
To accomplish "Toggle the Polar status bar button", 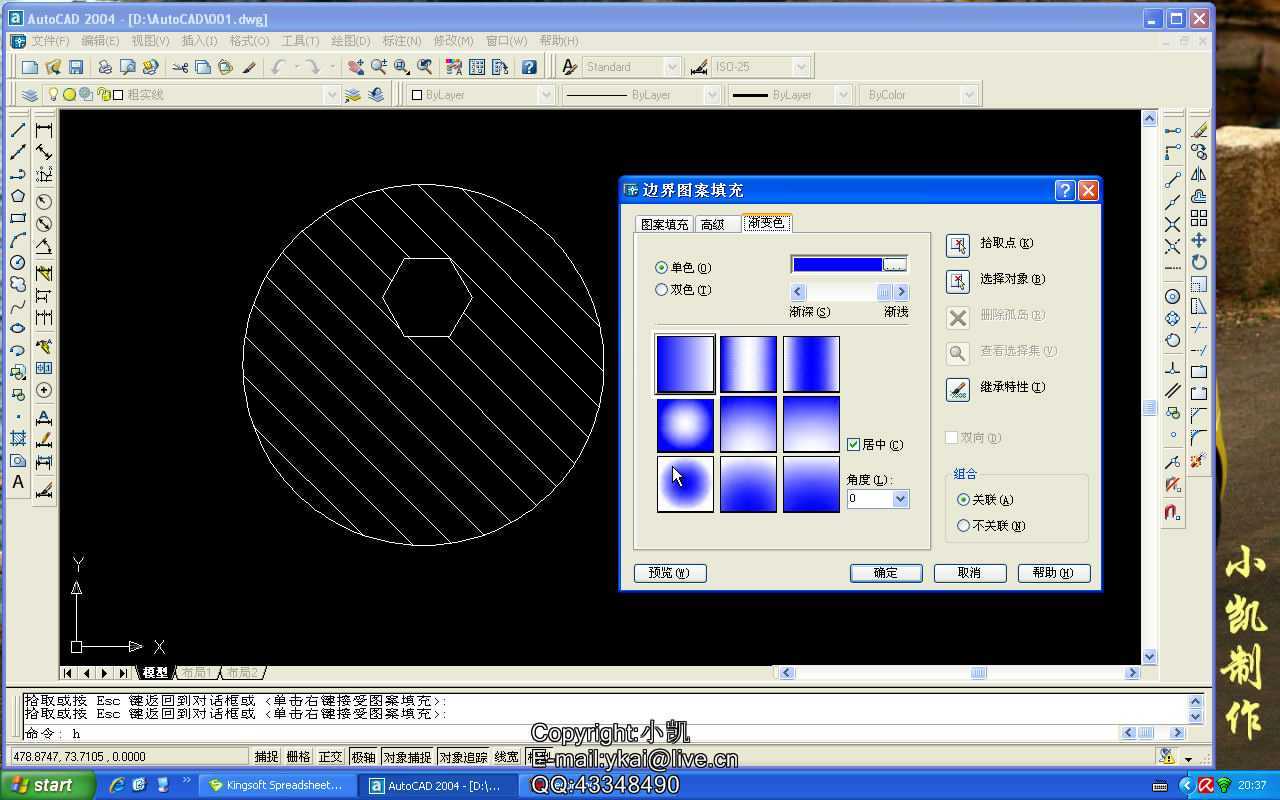I will tap(363, 757).
